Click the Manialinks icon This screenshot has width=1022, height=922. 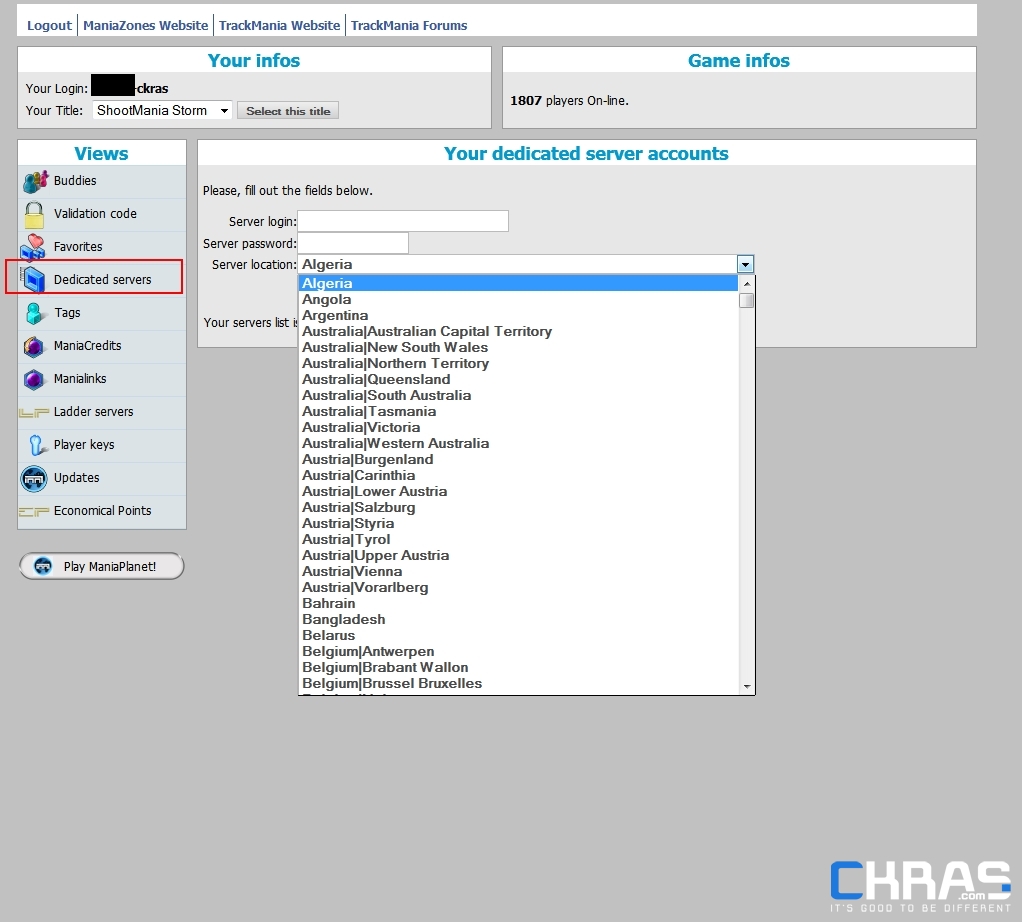(34, 379)
